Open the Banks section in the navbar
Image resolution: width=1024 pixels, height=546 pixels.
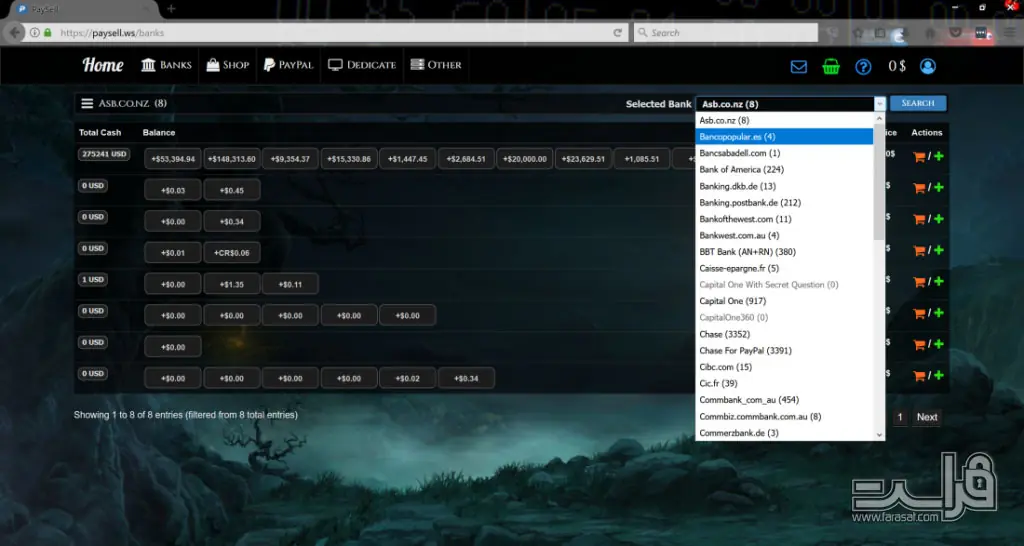pos(167,65)
